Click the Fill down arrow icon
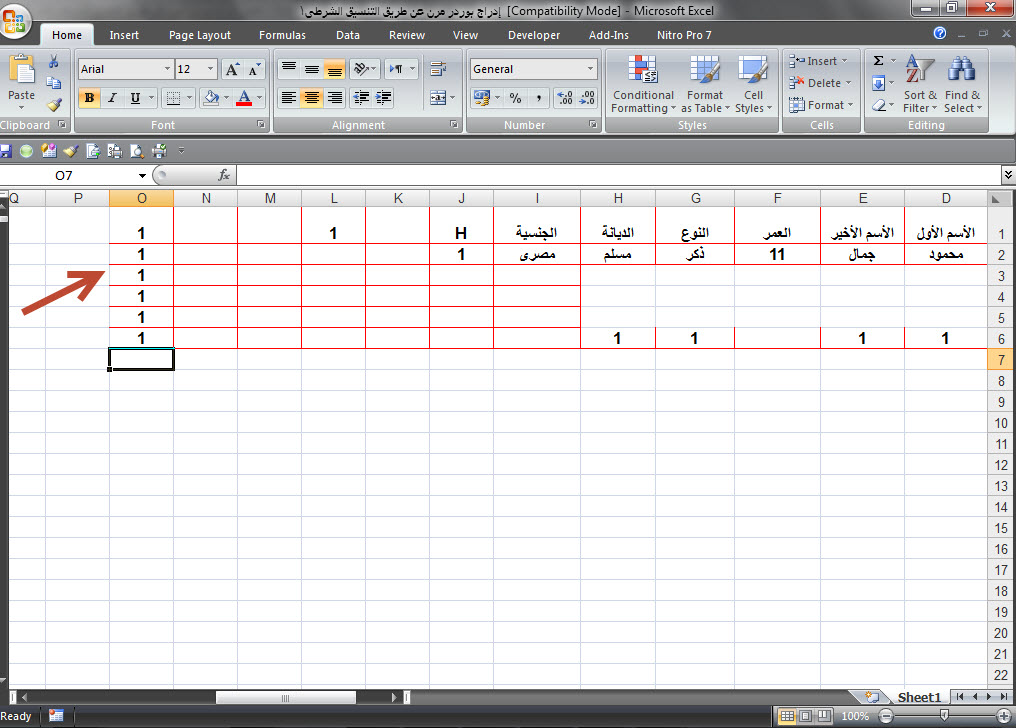Viewport: 1016px width, 728px height. point(879,83)
